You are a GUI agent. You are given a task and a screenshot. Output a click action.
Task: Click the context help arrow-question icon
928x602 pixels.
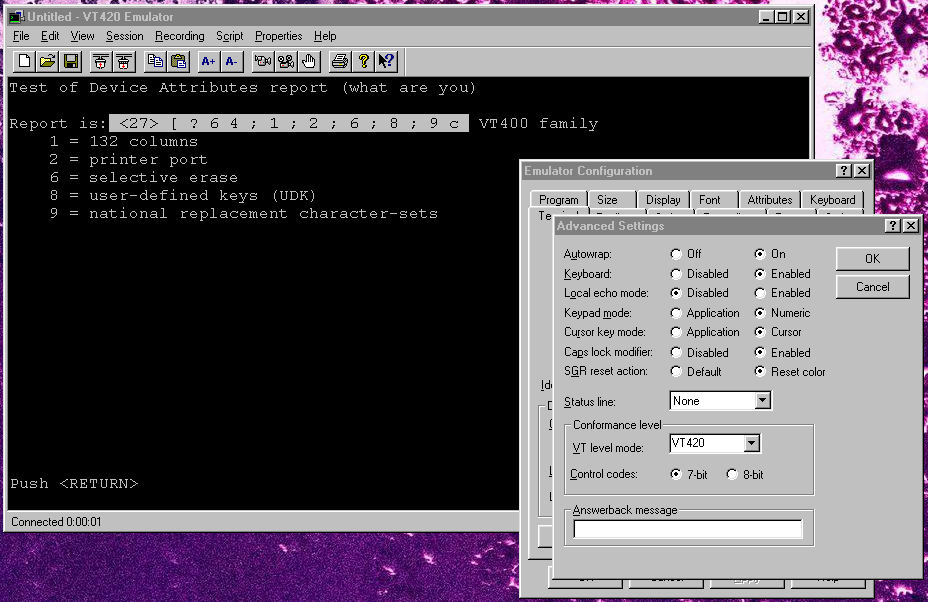(x=386, y=61)
